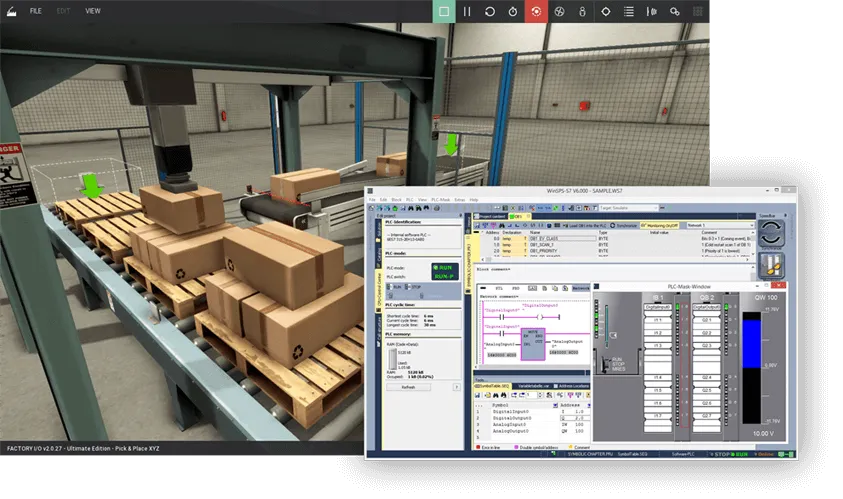The height and width of the screenshot is (499, 843).
Task: Toggle the actuator tags icon in toolbar
Action: pos(582,11)
